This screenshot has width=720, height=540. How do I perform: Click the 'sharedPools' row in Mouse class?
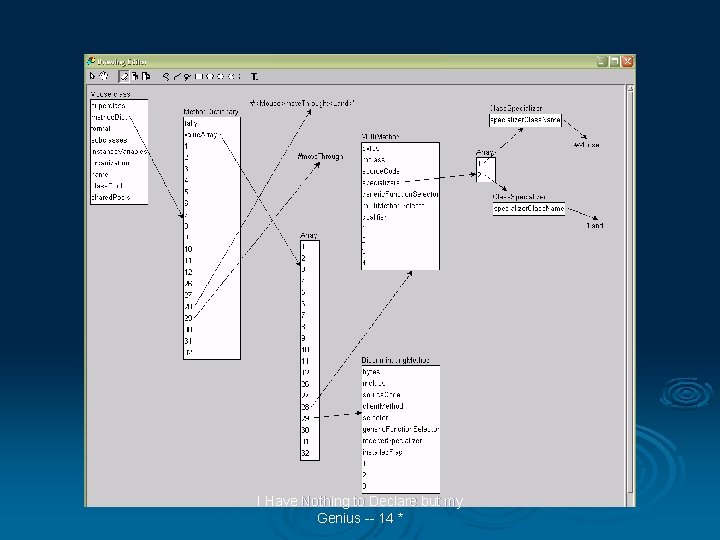[119, 197]
